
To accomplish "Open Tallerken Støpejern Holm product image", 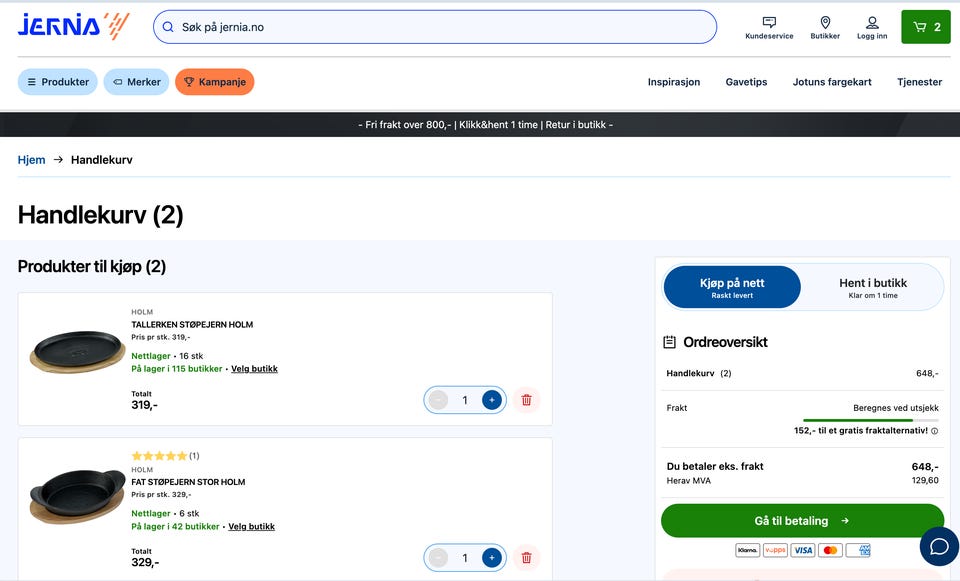I will [77, 352].
